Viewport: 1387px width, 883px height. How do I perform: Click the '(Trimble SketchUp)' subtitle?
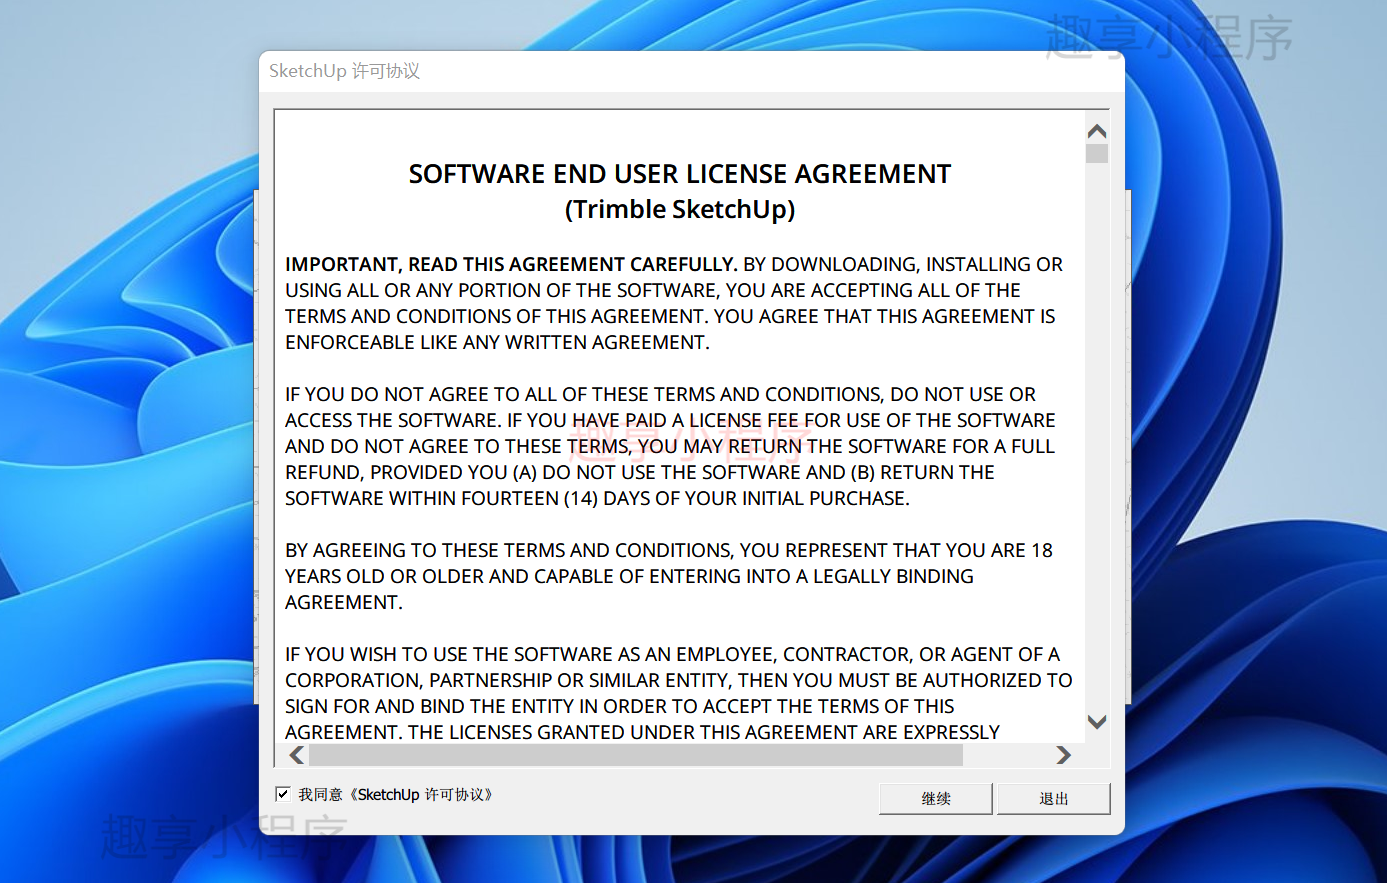680,209
